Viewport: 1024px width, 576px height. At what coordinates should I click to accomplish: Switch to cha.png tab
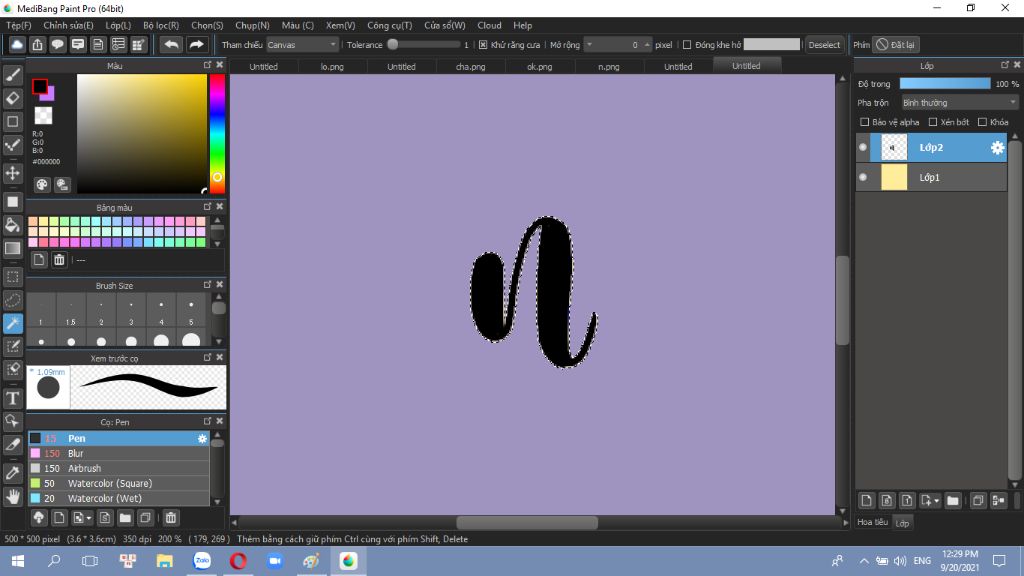[x=470, y=67]
